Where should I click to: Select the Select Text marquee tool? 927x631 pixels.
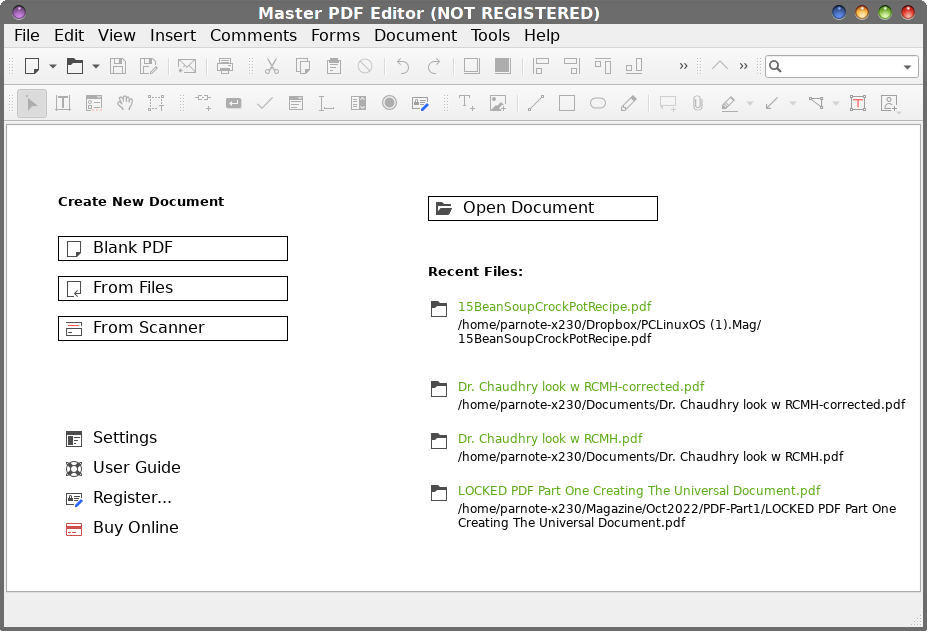156,103
